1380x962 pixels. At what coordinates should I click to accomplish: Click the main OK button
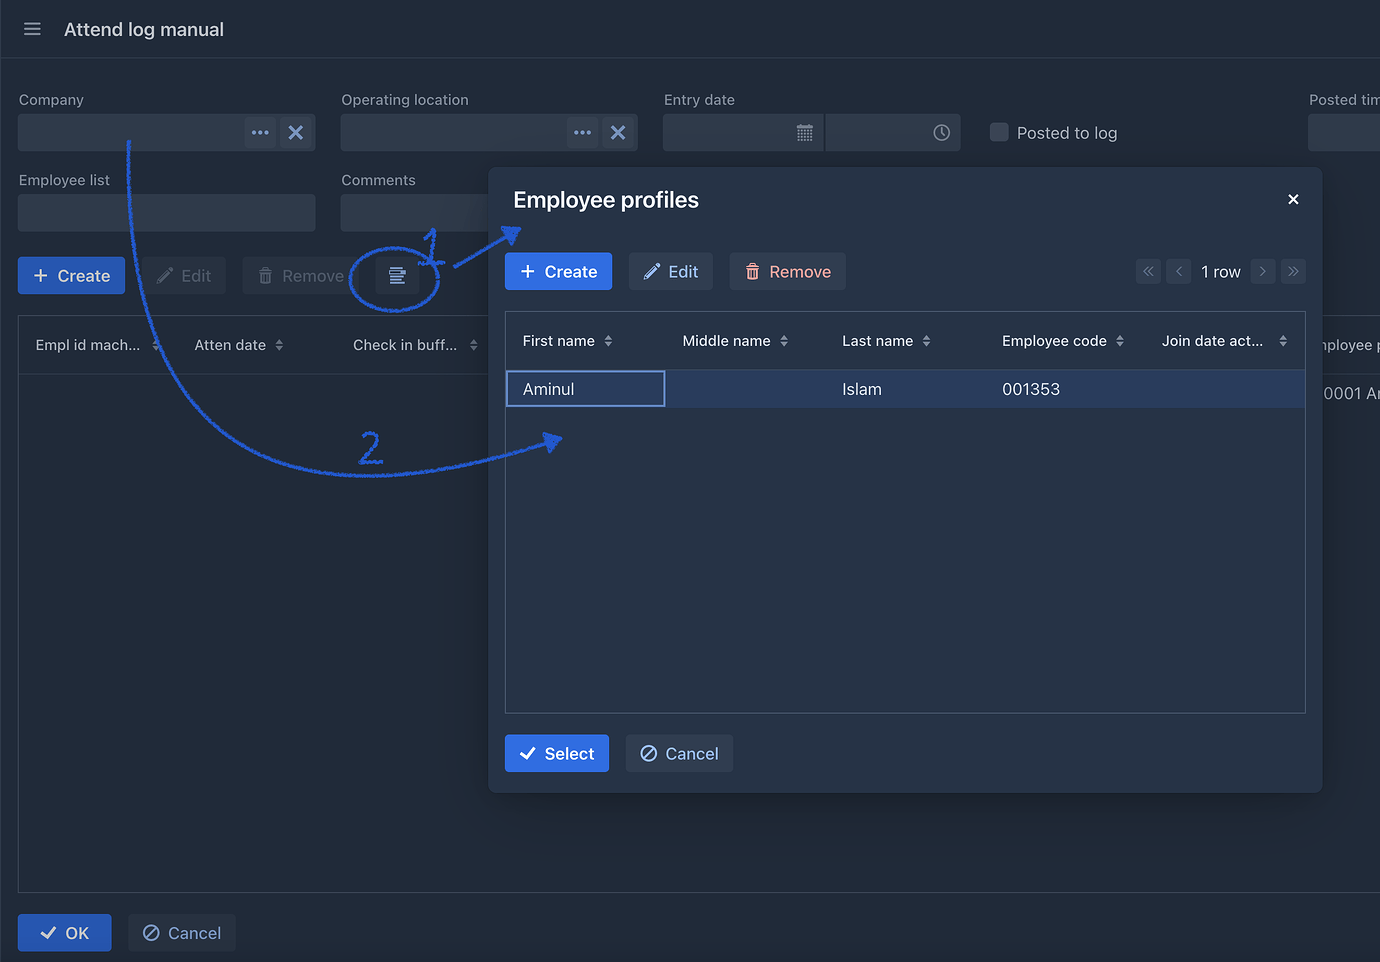[64, 932]
